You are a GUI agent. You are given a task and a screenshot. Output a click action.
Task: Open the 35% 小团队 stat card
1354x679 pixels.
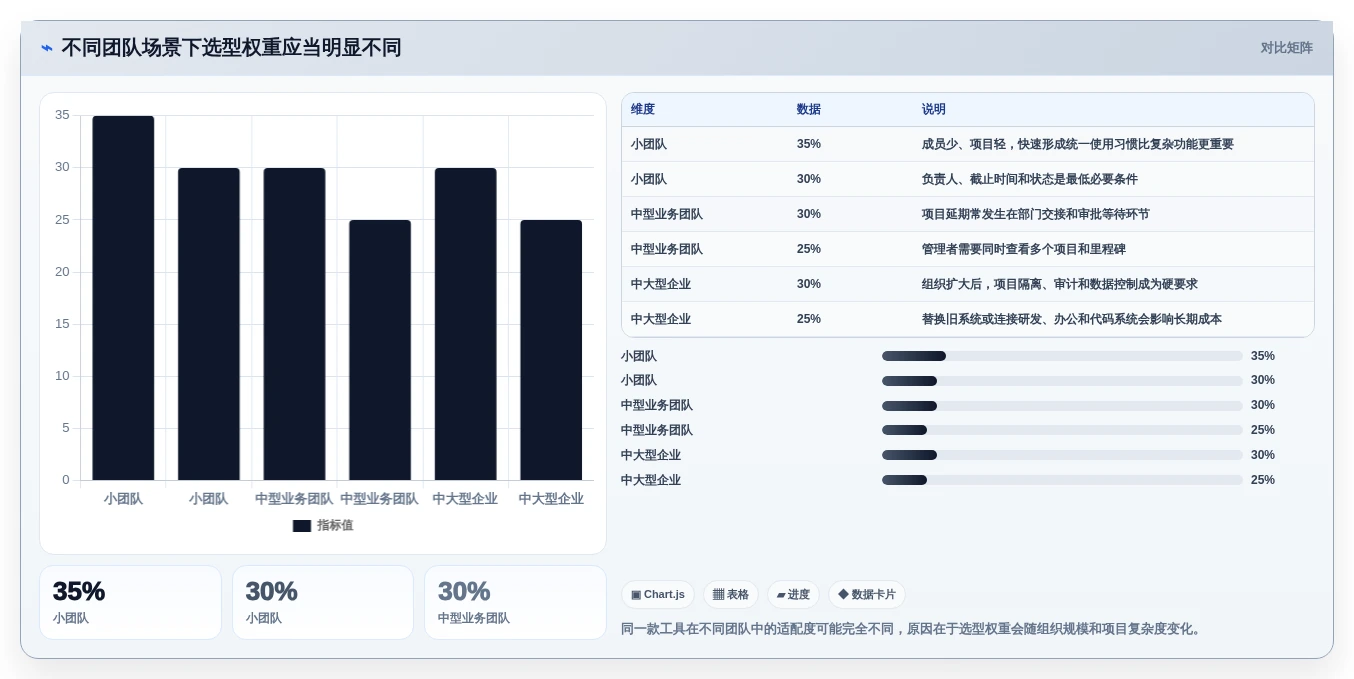(x=130, y=603)
